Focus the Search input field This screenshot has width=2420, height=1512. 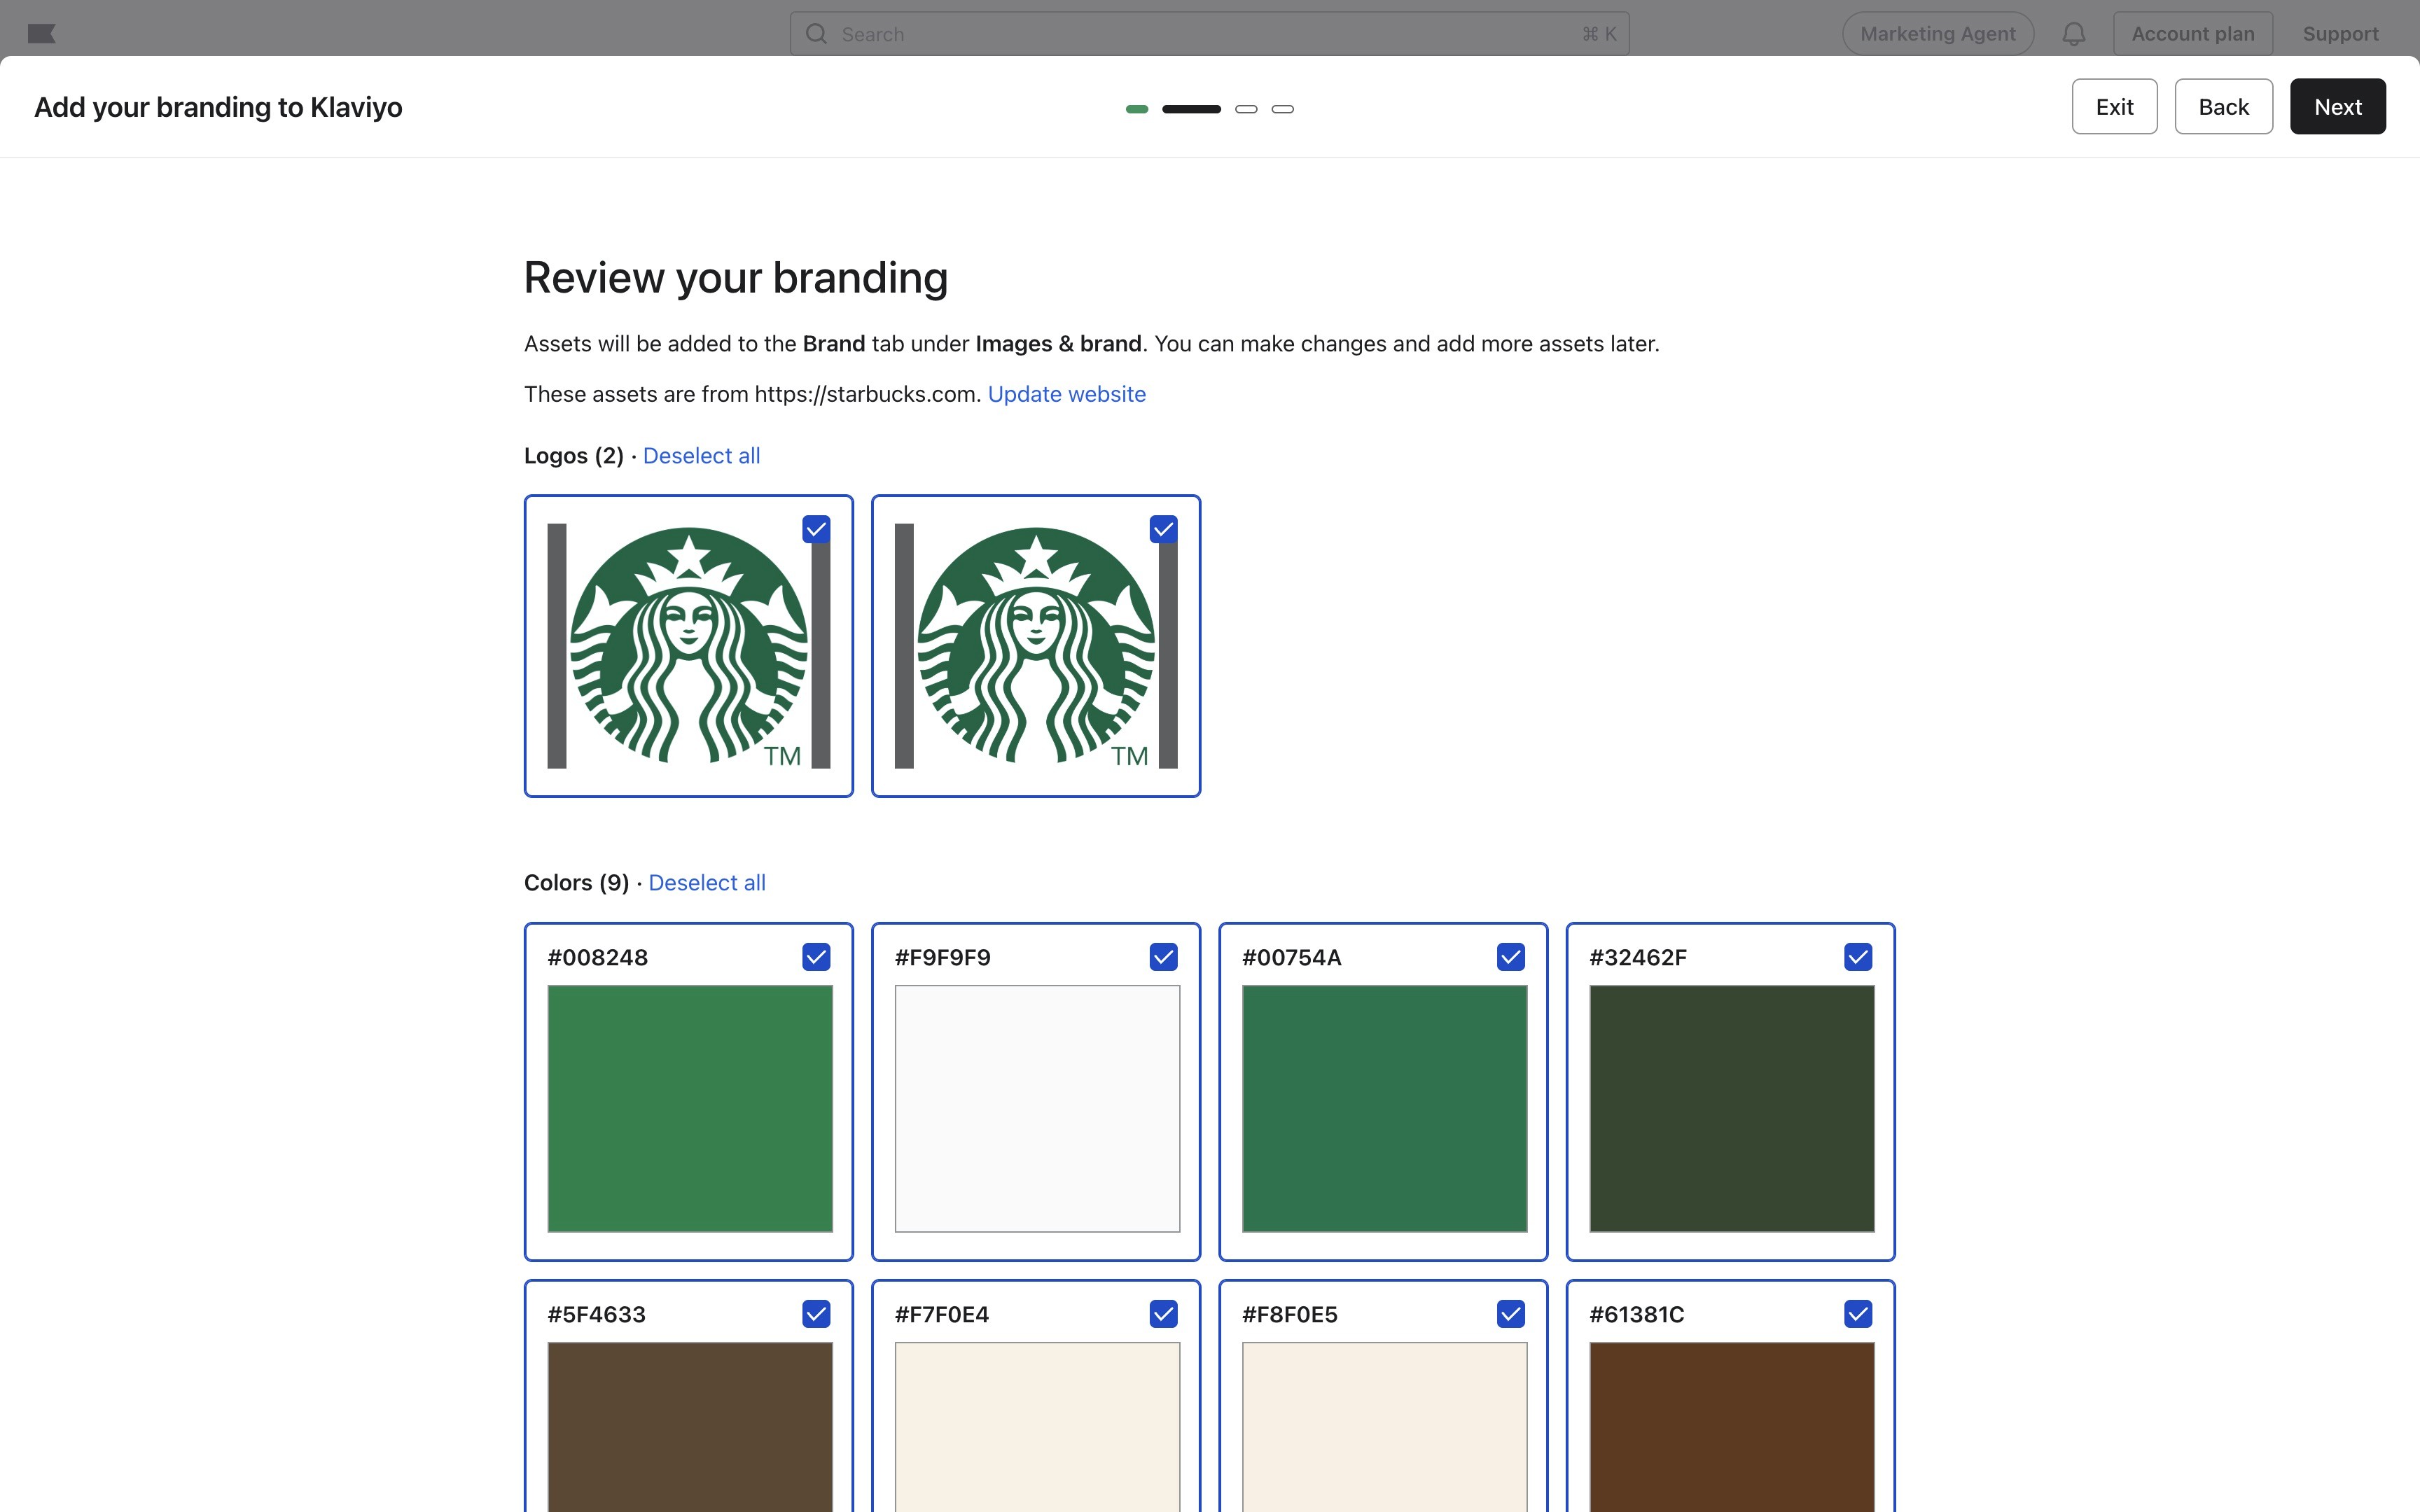click(1200, 34)
